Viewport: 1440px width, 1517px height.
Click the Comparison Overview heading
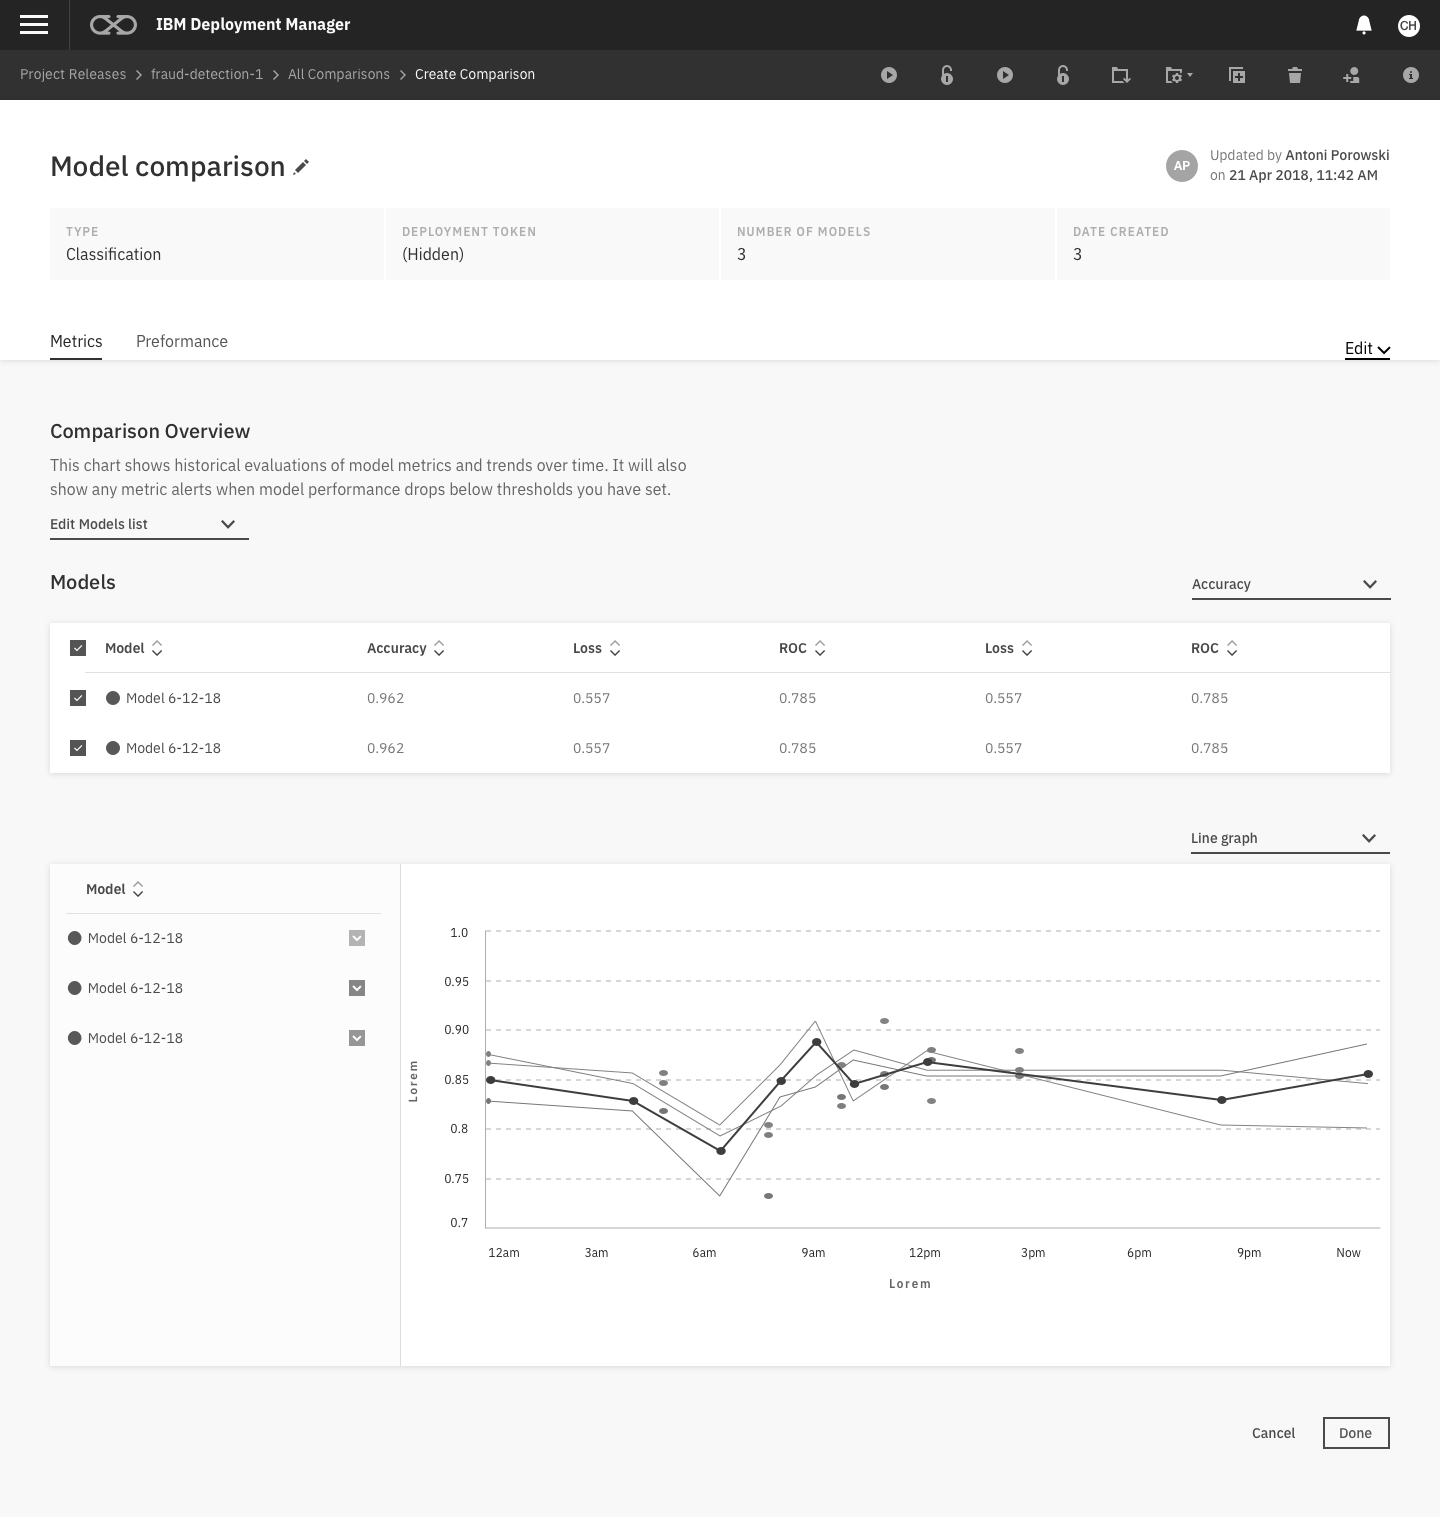click(x=150, y=432)
